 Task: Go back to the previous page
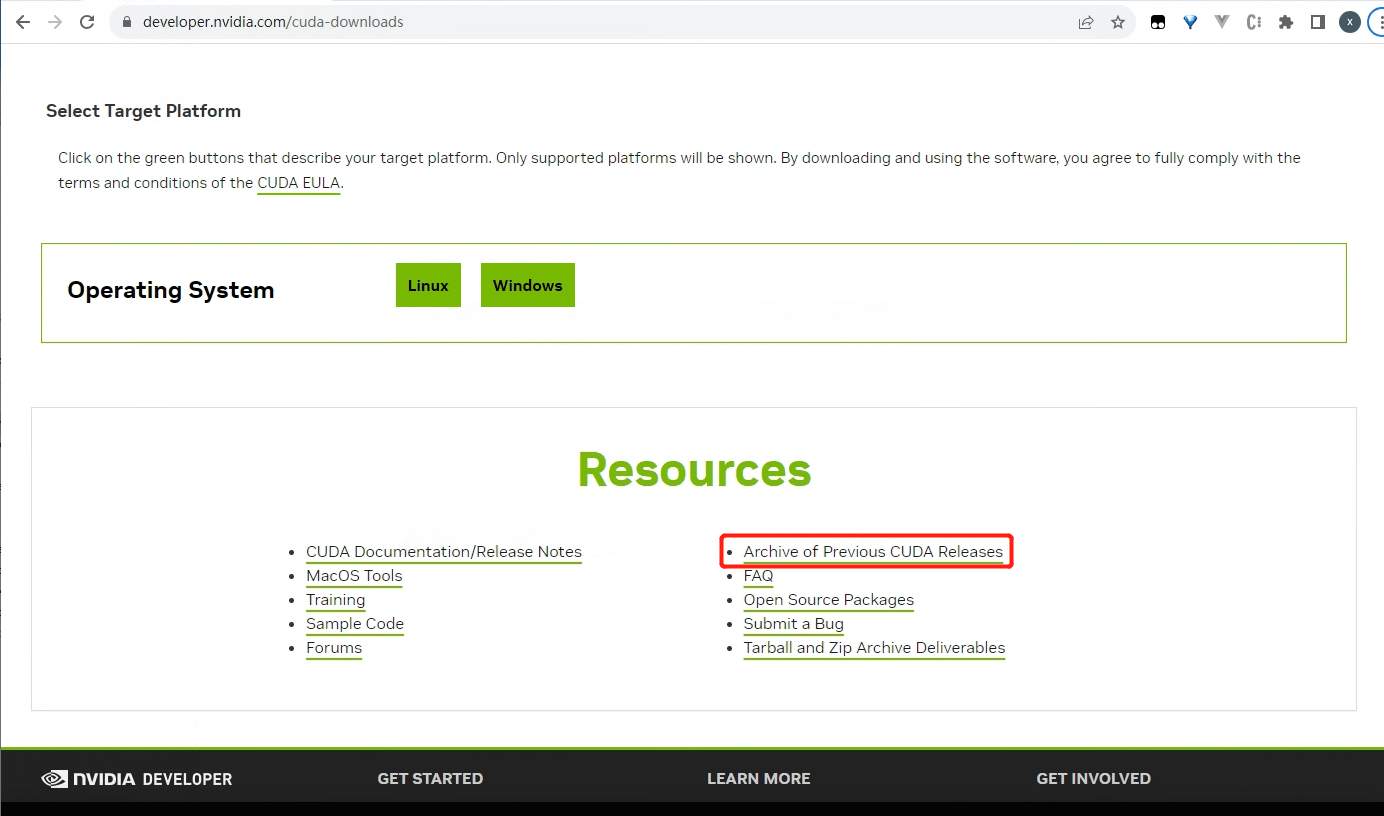click(23, 21)
